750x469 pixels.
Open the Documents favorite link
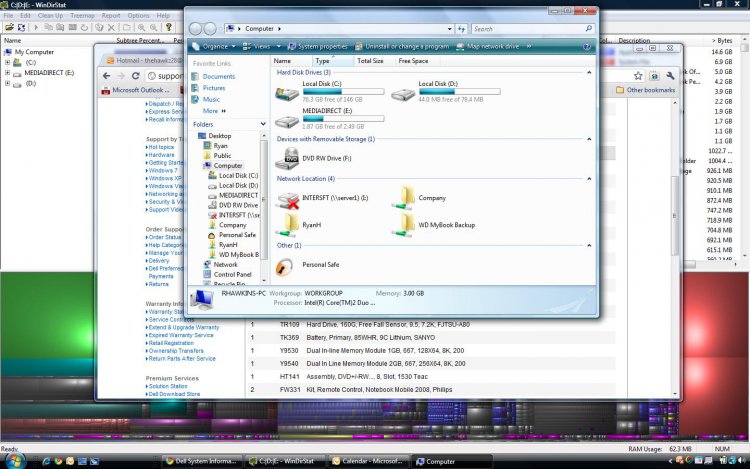point(219,76)
